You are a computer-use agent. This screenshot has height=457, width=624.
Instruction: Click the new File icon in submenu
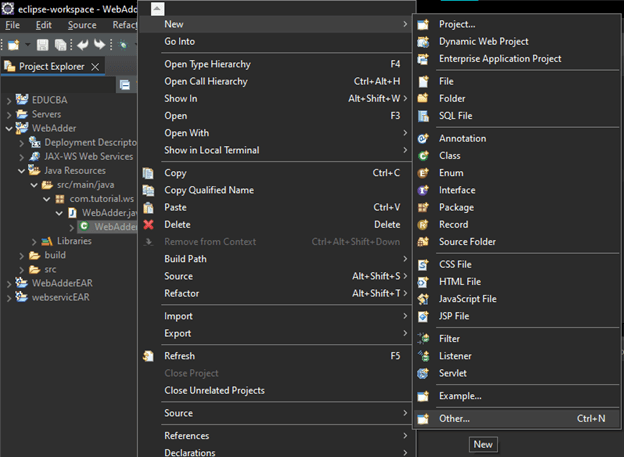423,81
